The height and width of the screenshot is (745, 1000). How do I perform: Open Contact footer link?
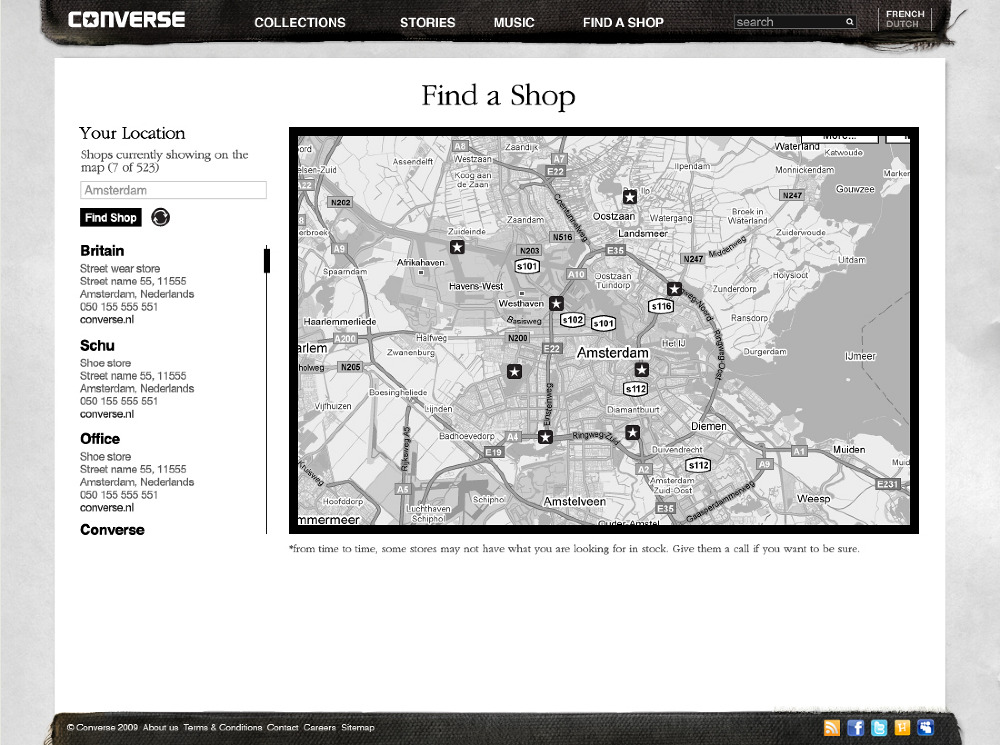coord(283,728)
